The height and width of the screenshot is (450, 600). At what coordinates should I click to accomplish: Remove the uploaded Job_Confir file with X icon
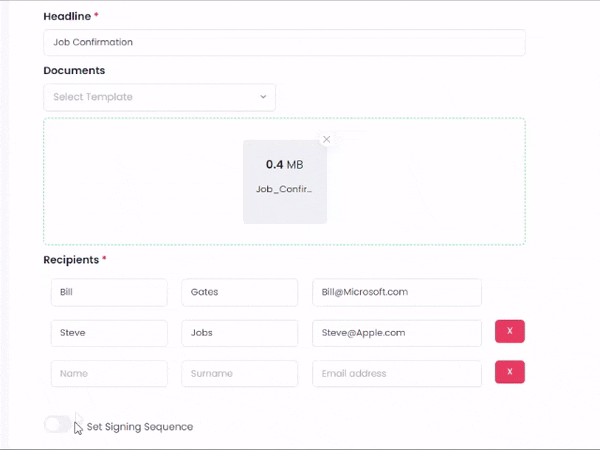(x=326, y=139)
